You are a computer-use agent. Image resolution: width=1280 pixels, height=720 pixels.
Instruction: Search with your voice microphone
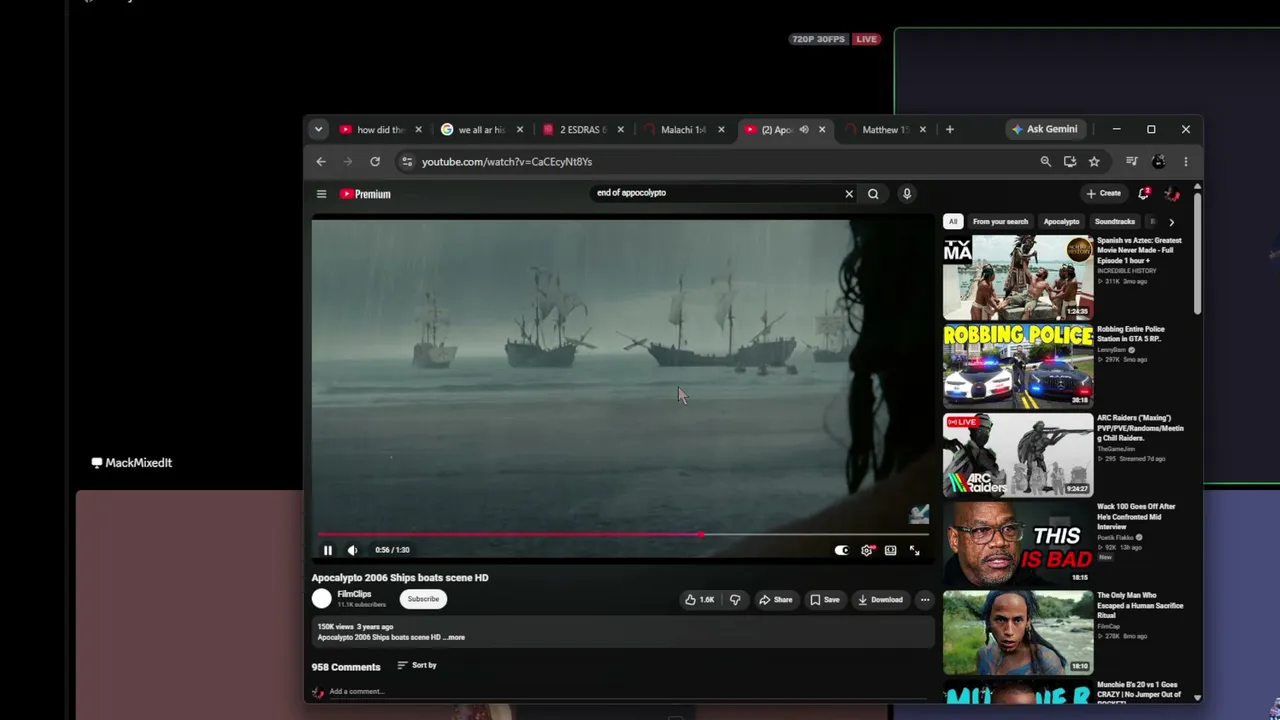907,194
